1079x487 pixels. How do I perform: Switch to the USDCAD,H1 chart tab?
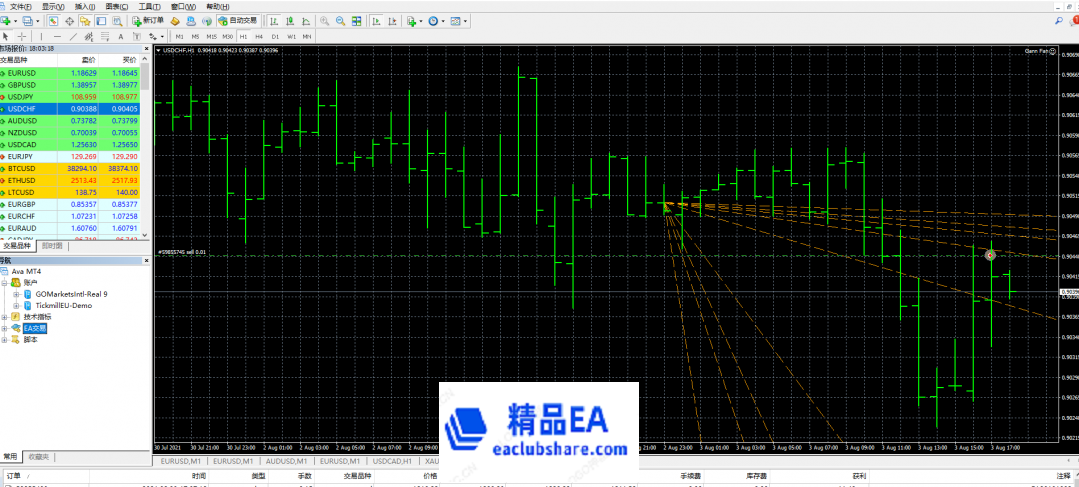(392, 462)
